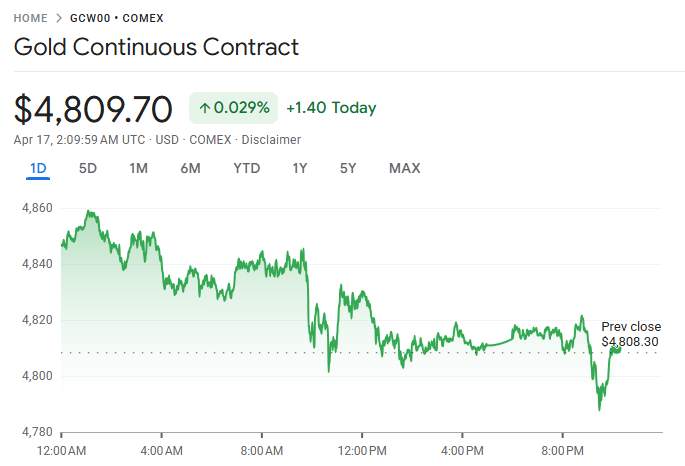Show the MAX time range
The height and width of the screenshot is (466, 685).
tap(404, 168)
